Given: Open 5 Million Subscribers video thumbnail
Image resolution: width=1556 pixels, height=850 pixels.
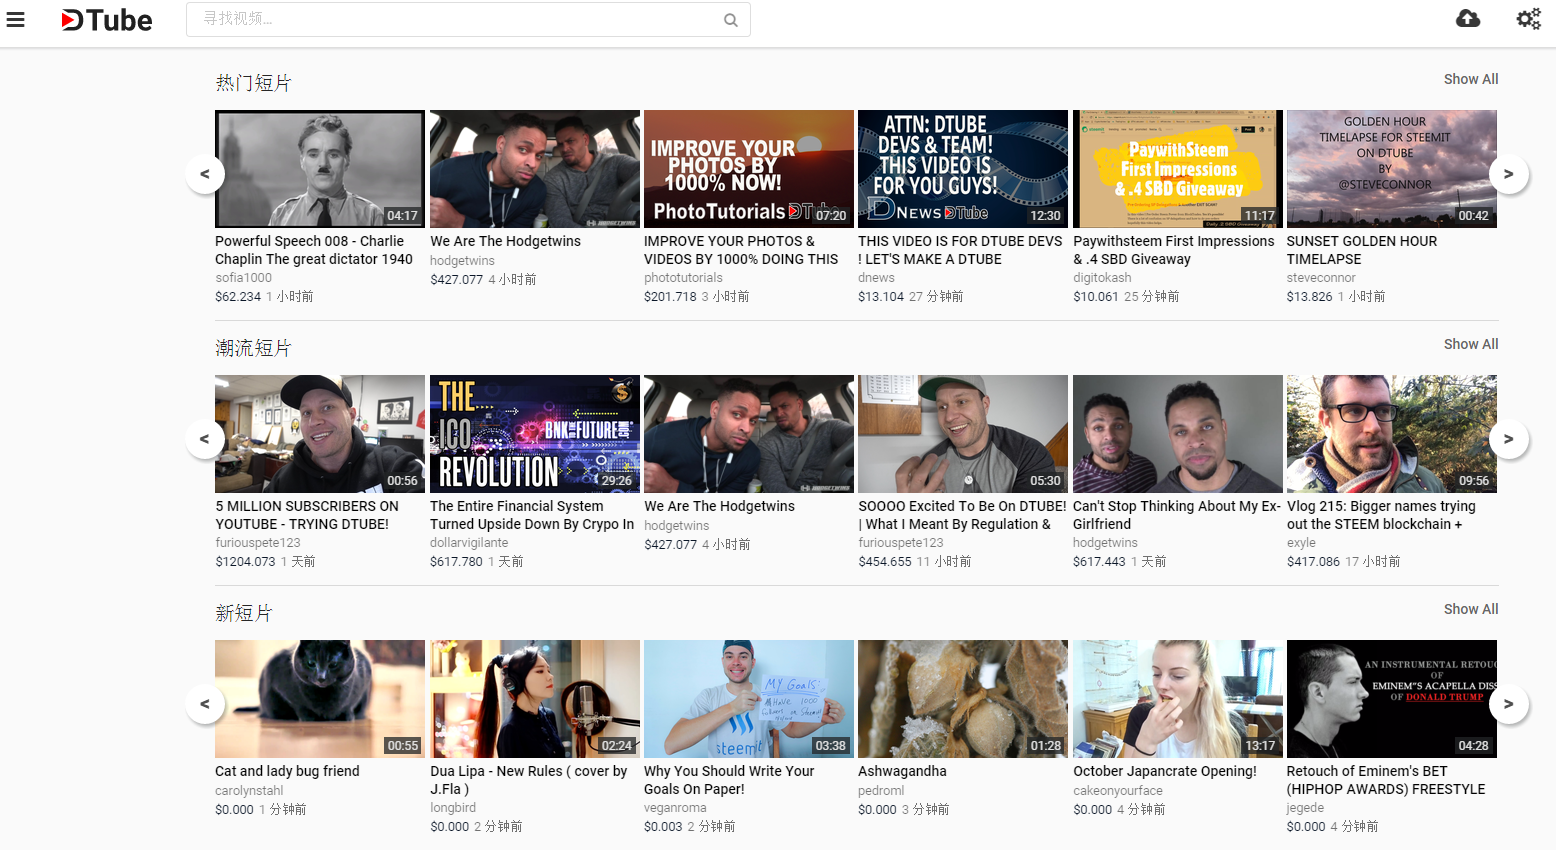Looking at the screenshot, I should pos(320,434).
